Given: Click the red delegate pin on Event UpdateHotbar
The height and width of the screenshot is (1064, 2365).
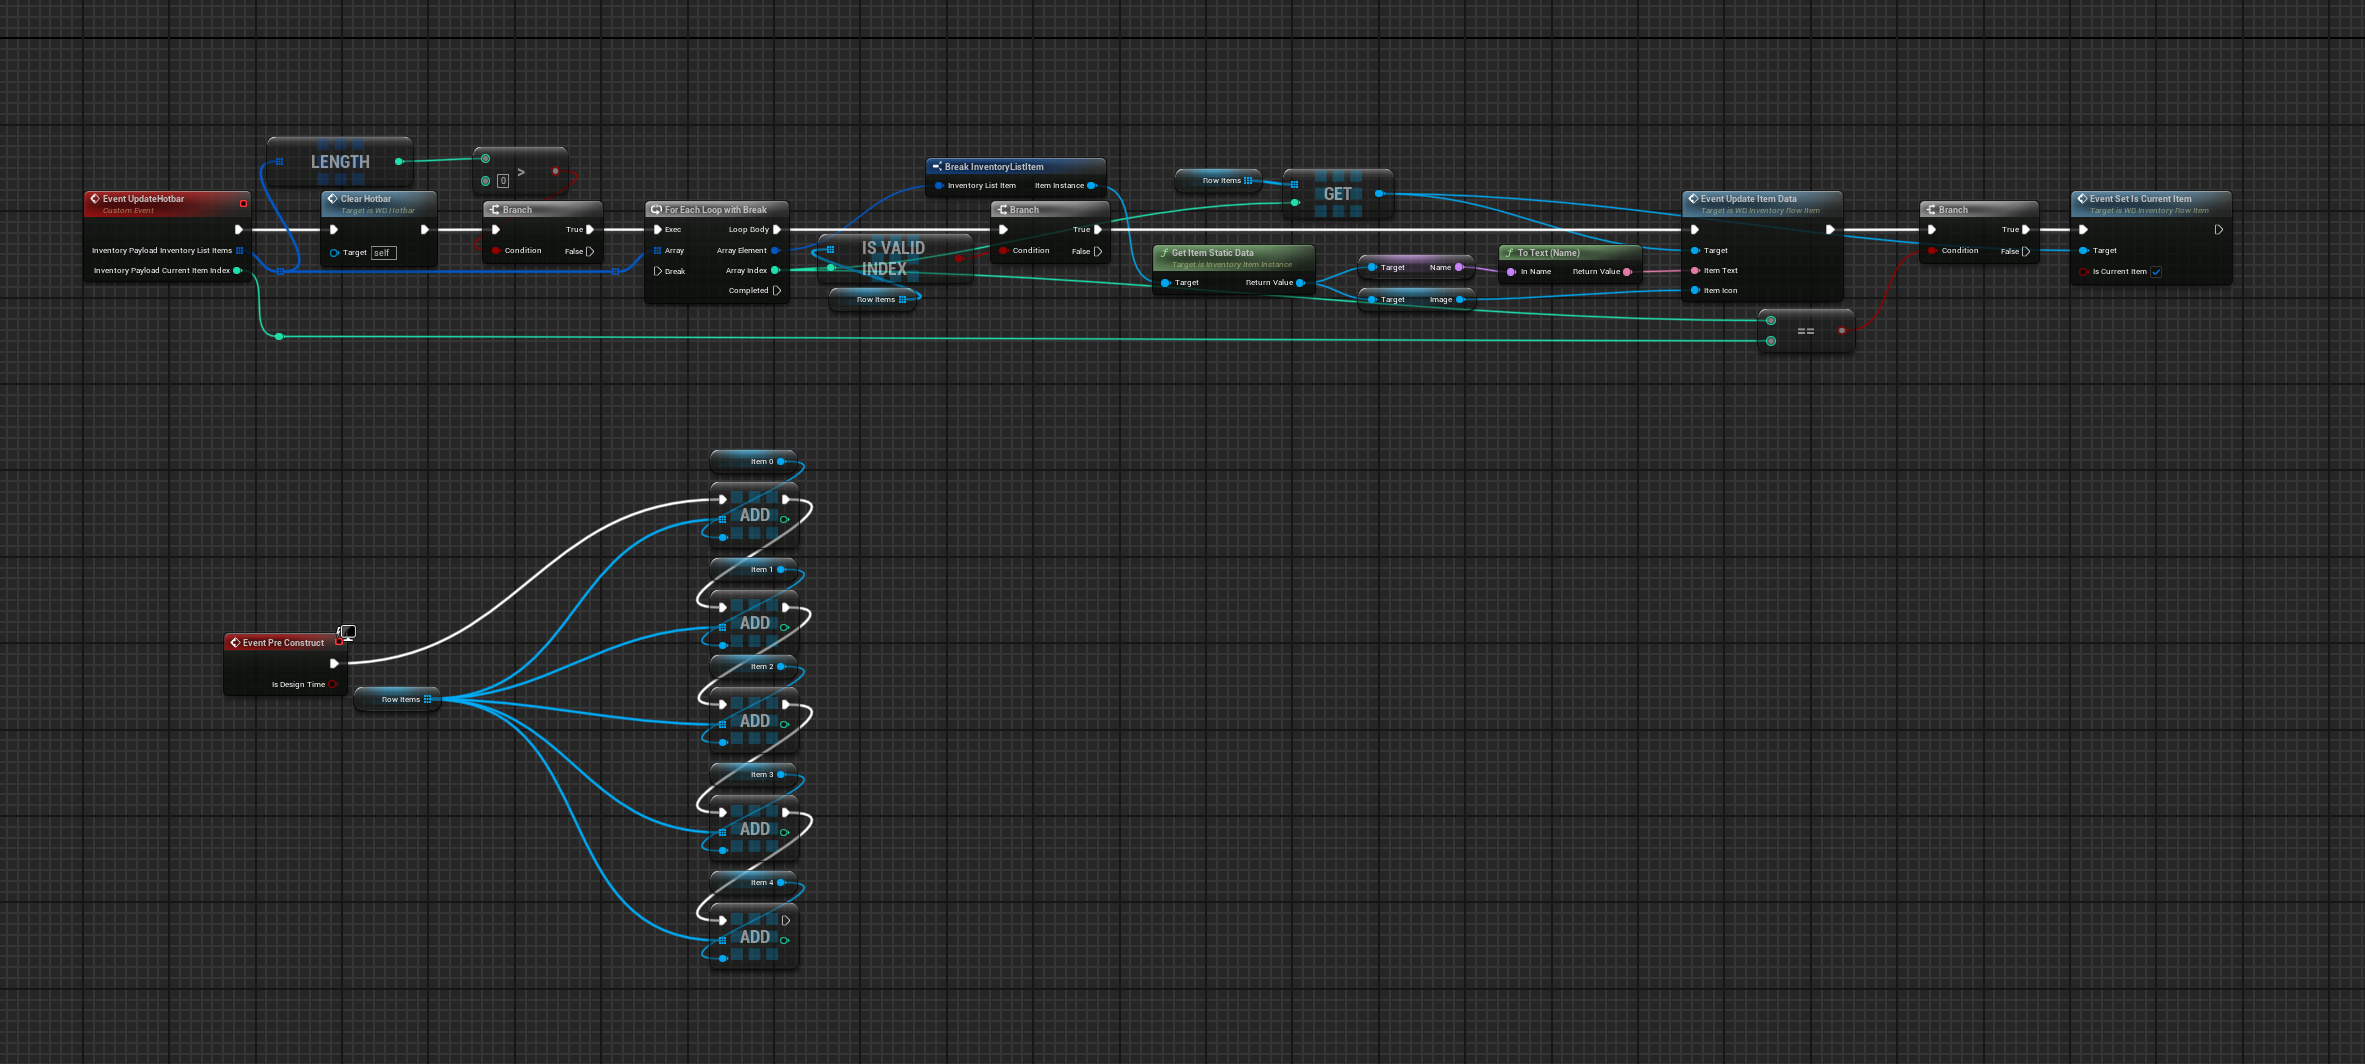Looking at the screenshot, I should [x=243, y=203].
